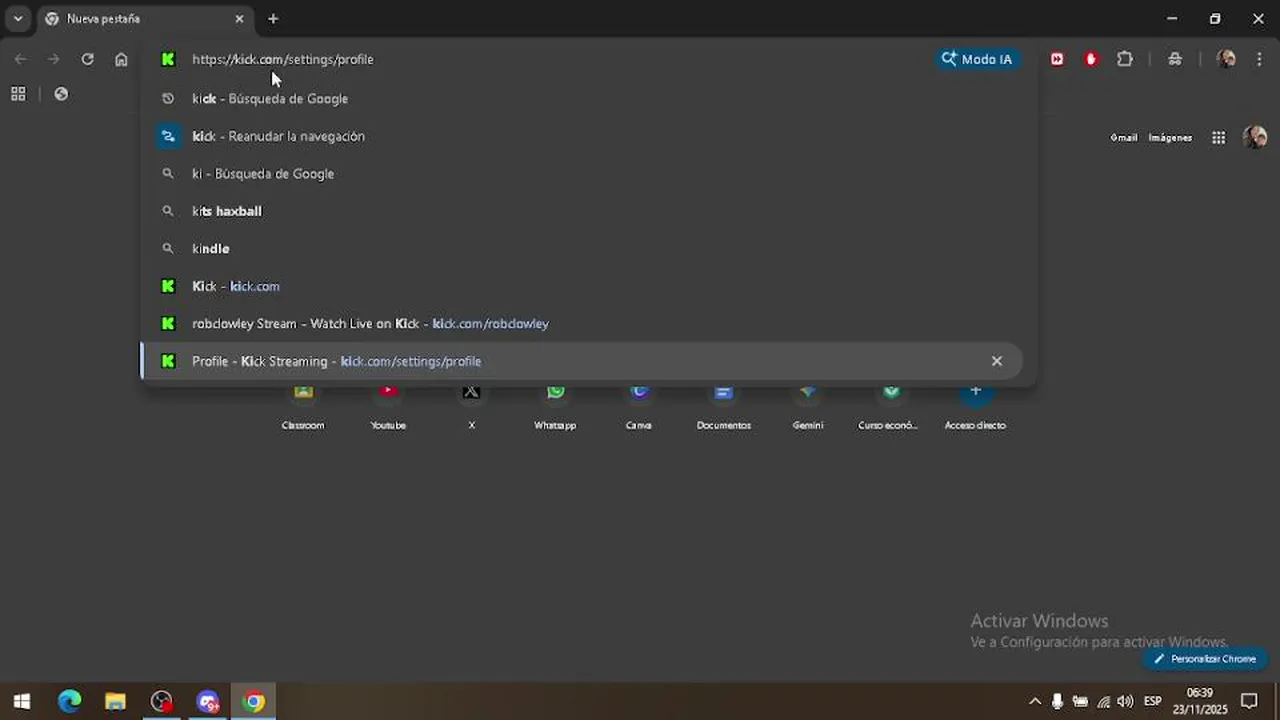Open the home page icon
This screenshot has height=720, width=1280.
point(121,59)
